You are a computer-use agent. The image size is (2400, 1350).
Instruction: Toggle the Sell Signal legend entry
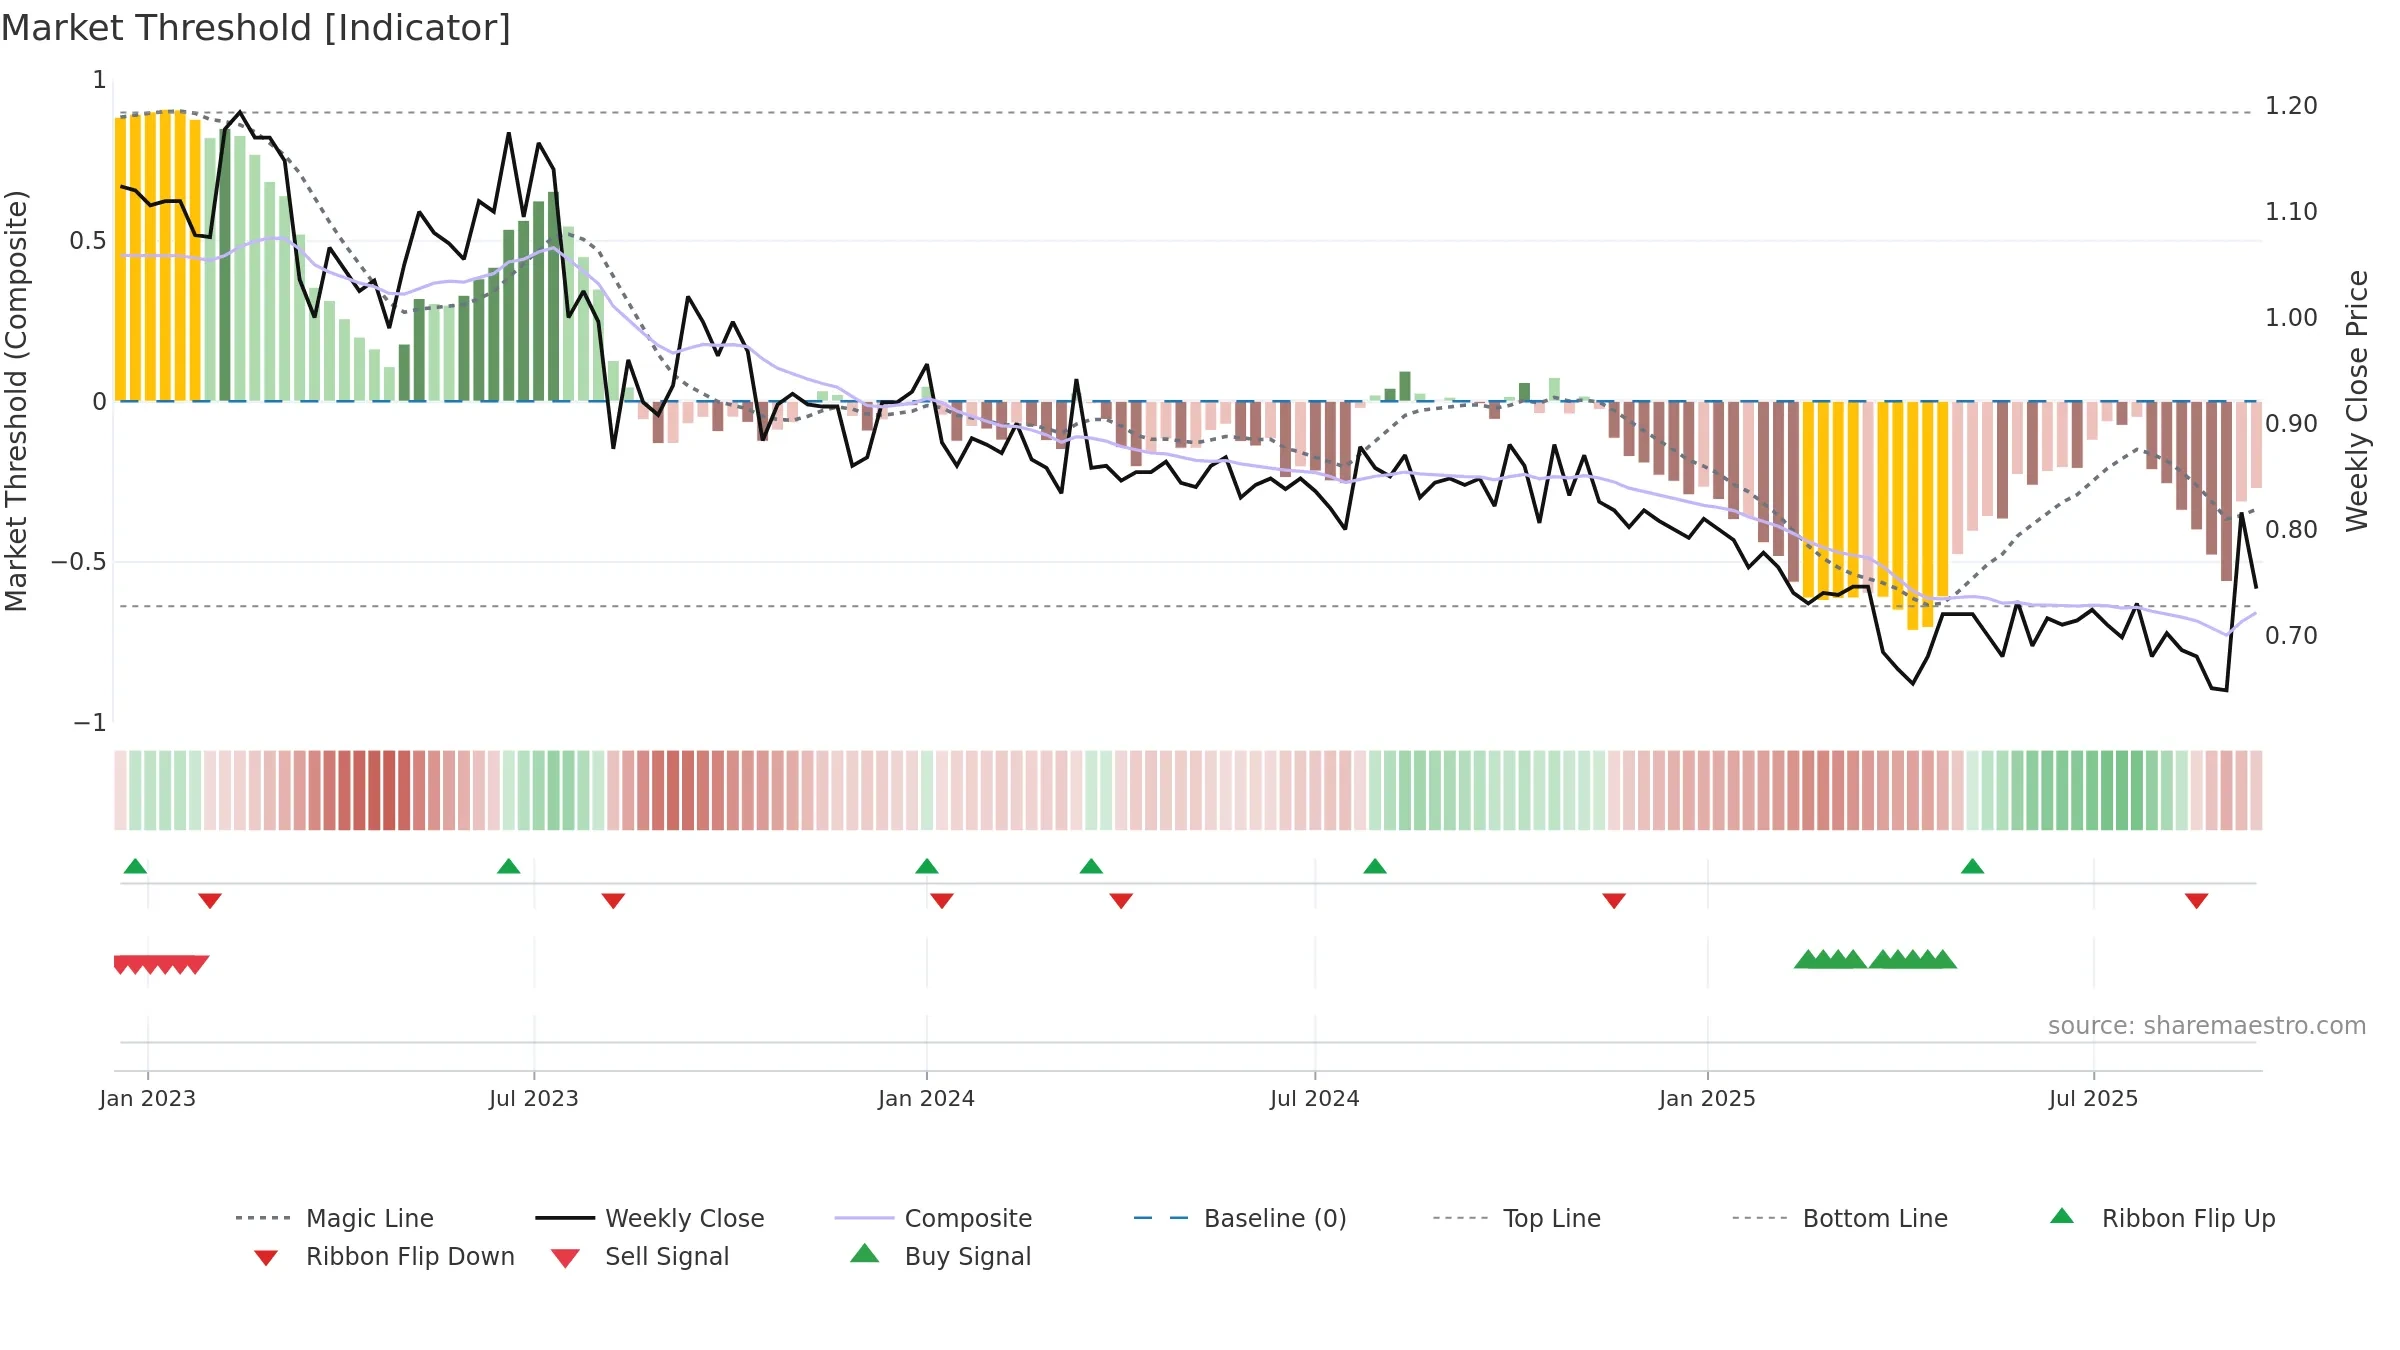pos(640,1256)
